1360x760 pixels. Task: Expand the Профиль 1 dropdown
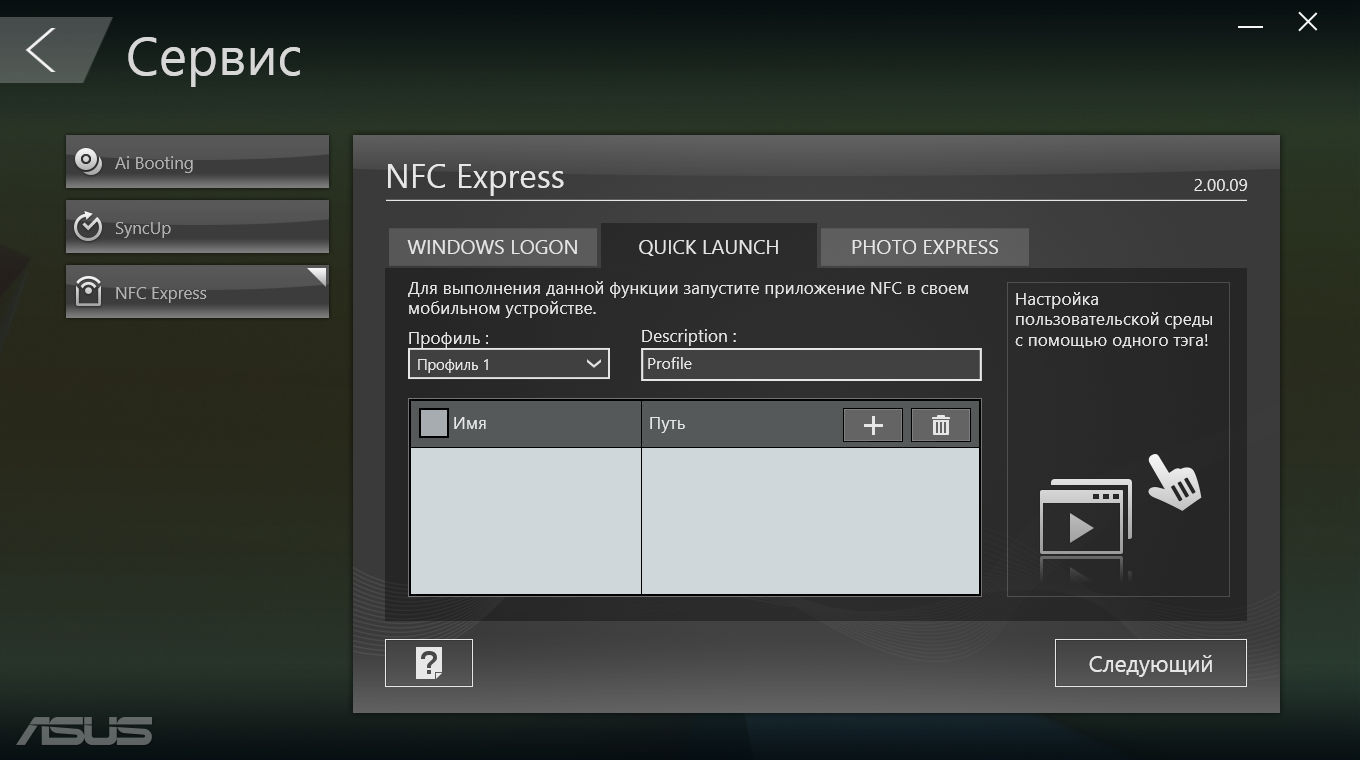point(509,364)
